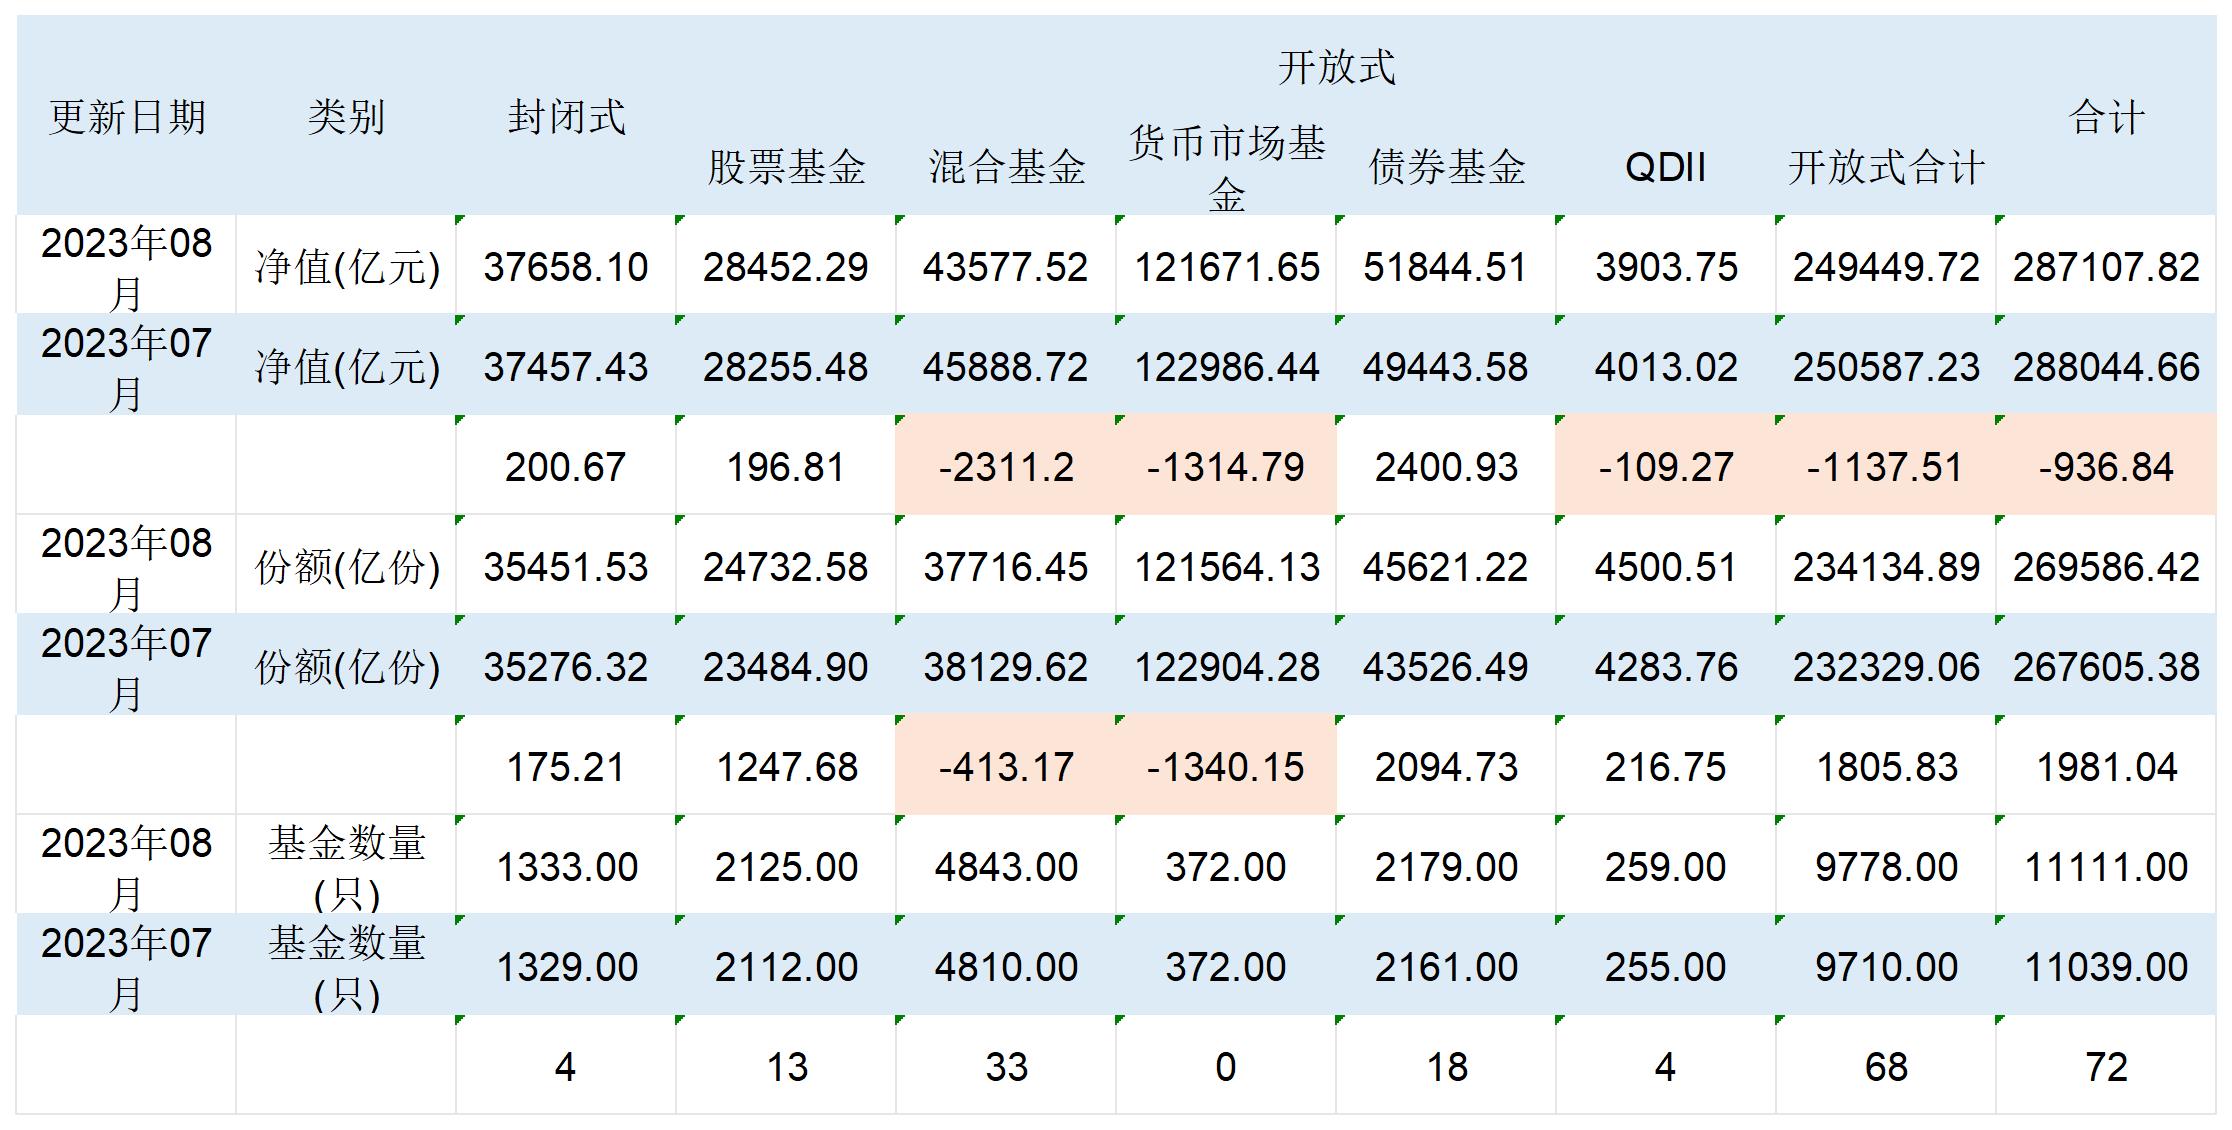Select the 封闭式 header cell
Image resolution: width=2232 pixels, height=1130 pixels.
pyautogui.click(x=566, y=118)
